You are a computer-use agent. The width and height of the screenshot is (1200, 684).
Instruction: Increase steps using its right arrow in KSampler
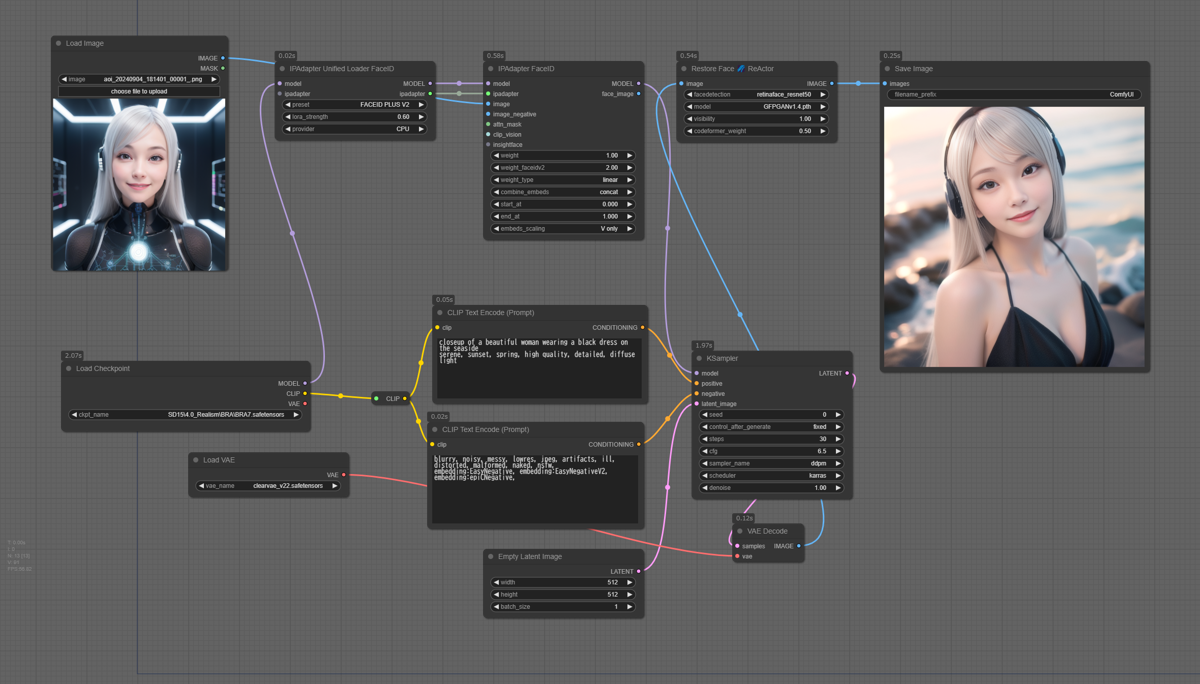point(838,439)
